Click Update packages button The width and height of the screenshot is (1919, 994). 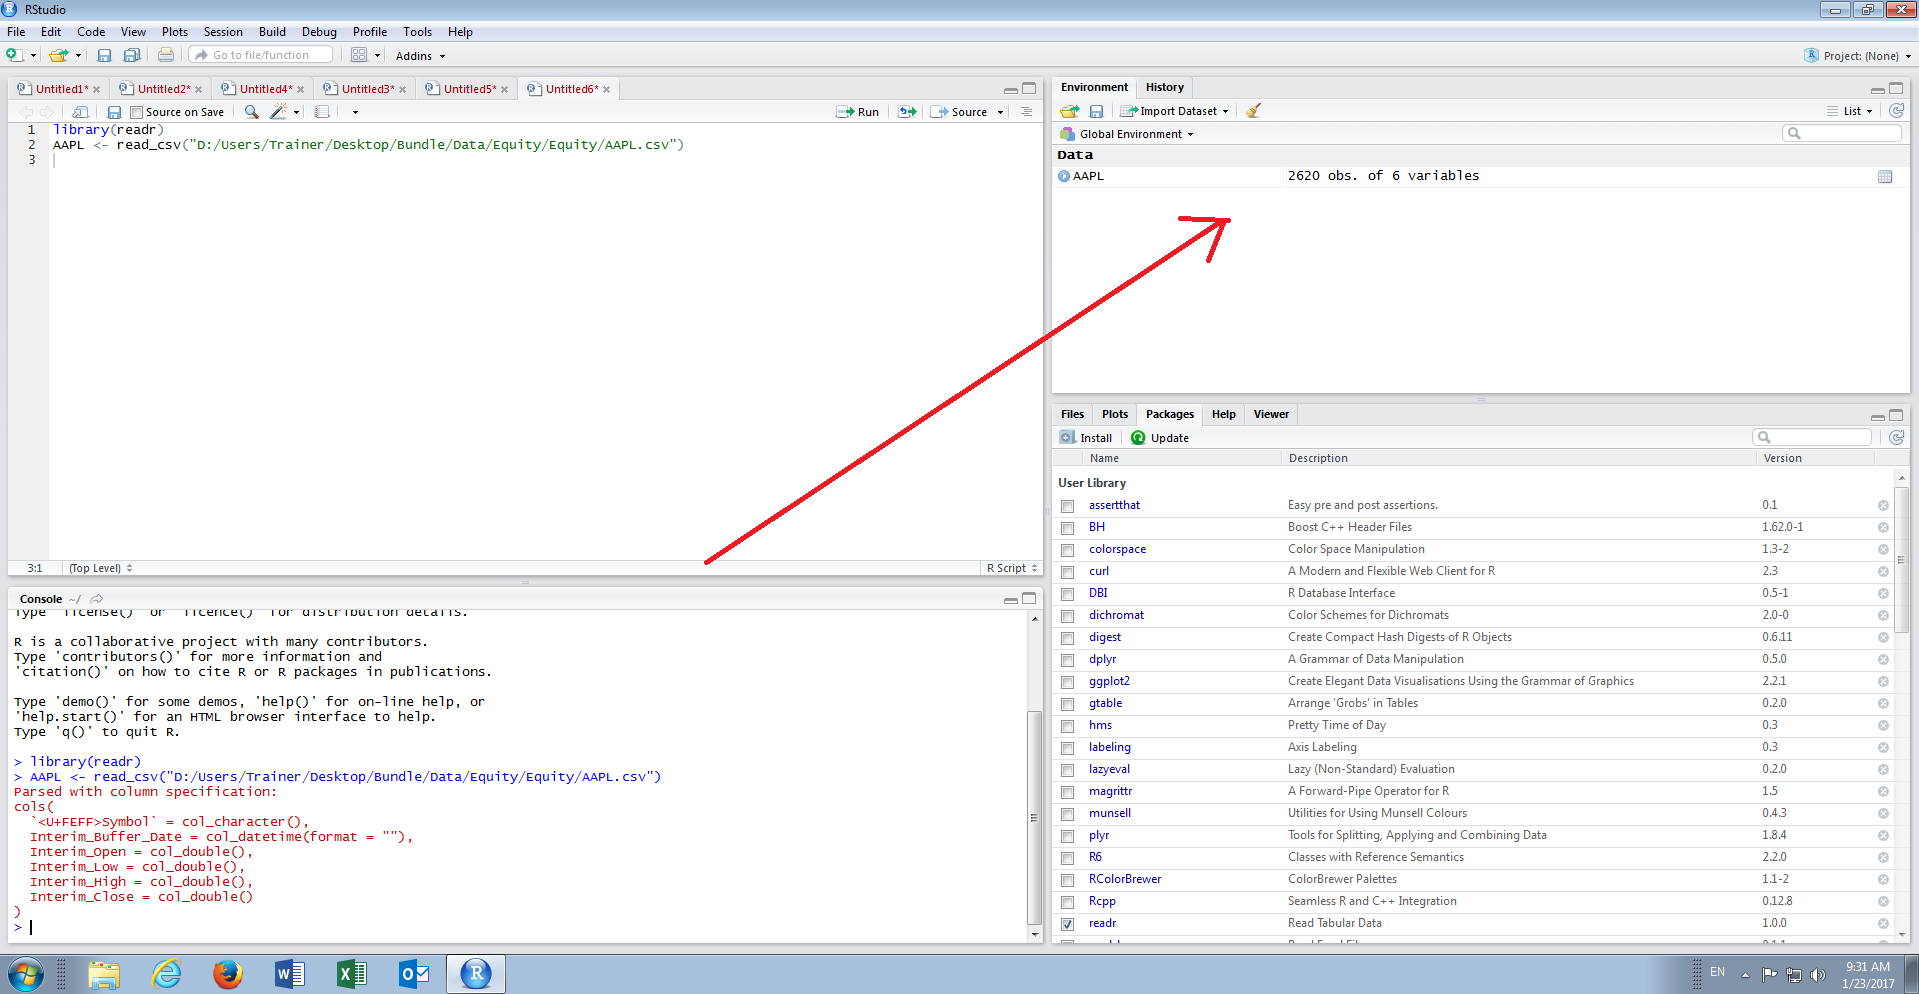[x=1160, y=438]
